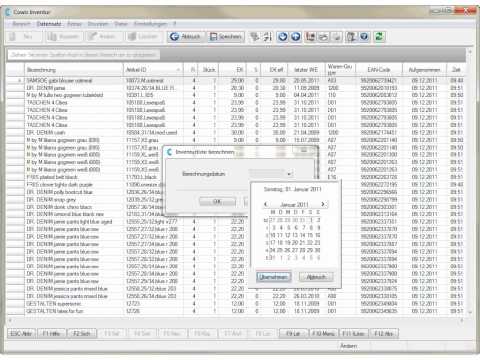Sort by the Artikel-ID column header
480x360 pixels.
point(153,70)
